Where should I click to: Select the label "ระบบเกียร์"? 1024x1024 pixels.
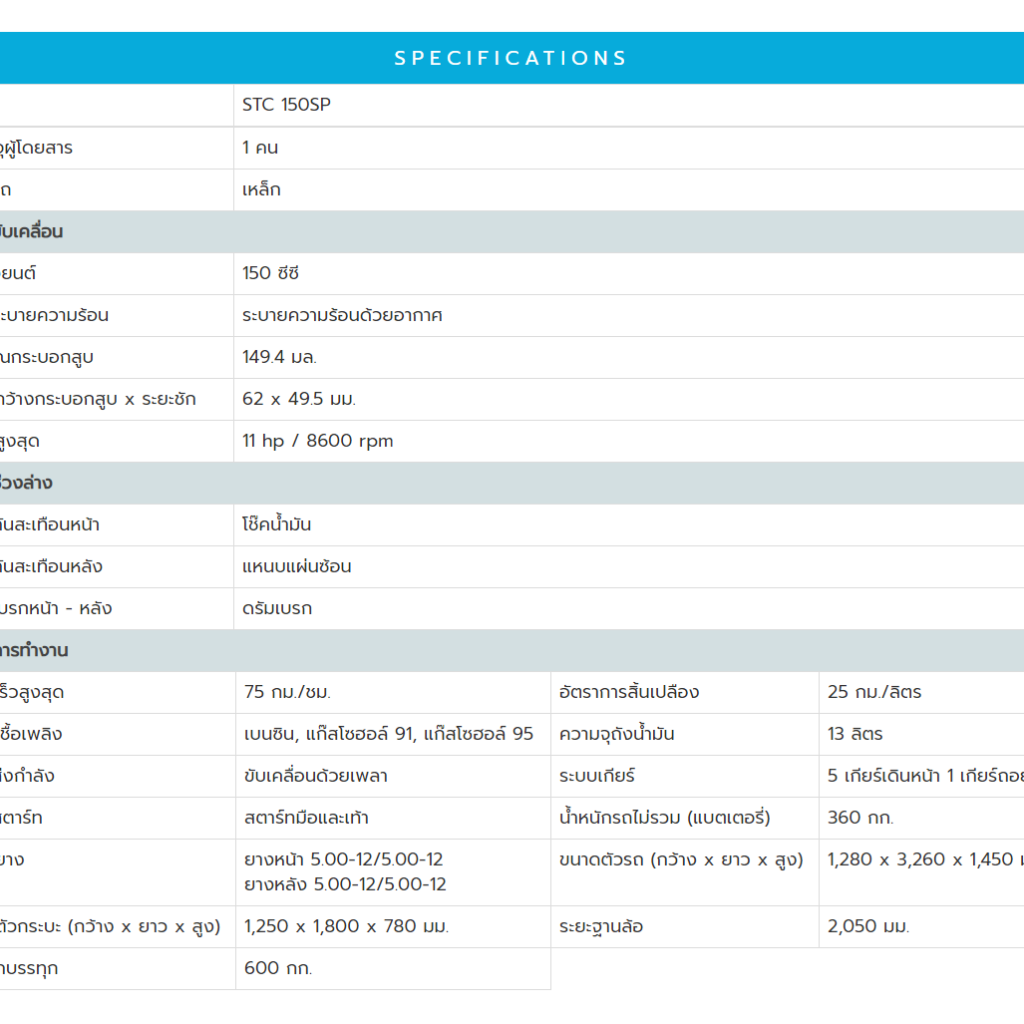coord(597,775)
